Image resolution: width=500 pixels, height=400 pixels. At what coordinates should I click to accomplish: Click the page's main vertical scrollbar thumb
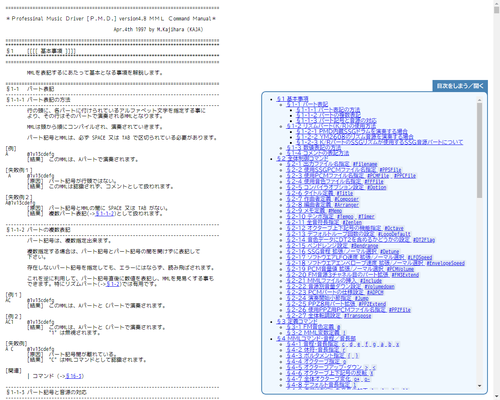point(497,8)
